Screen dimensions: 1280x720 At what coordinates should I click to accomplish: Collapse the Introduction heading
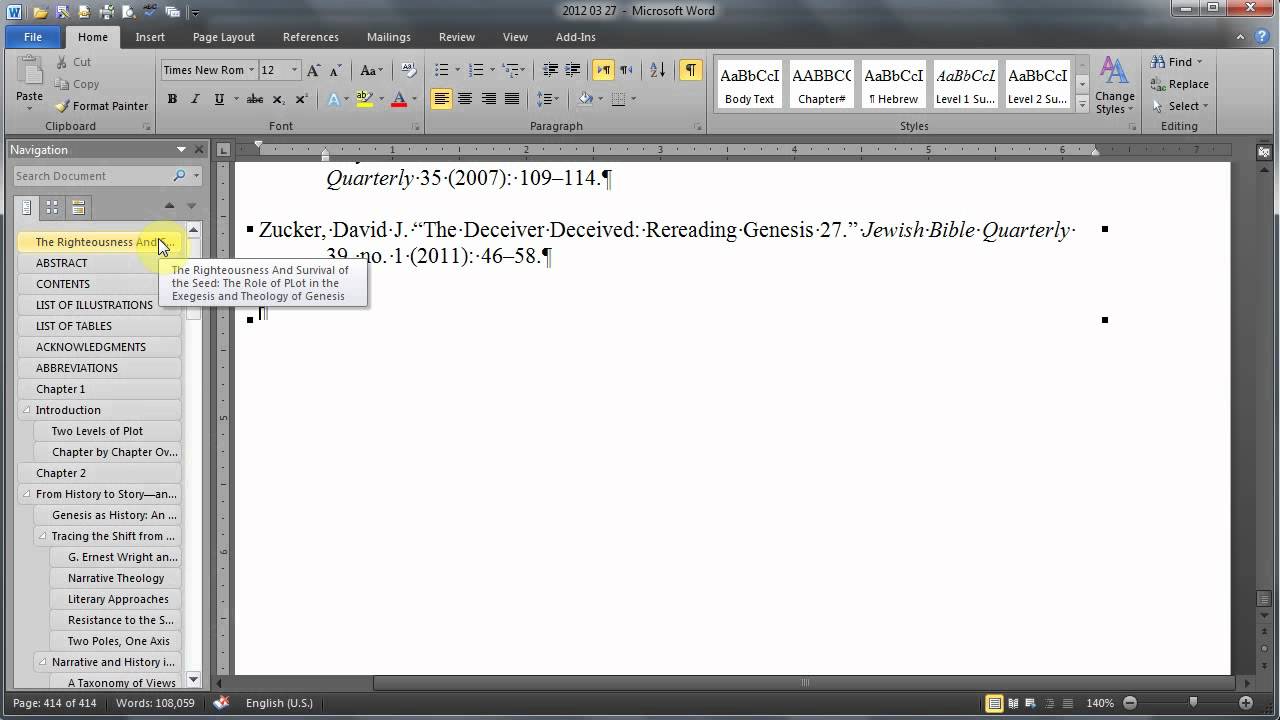click(x=26, y=410)
